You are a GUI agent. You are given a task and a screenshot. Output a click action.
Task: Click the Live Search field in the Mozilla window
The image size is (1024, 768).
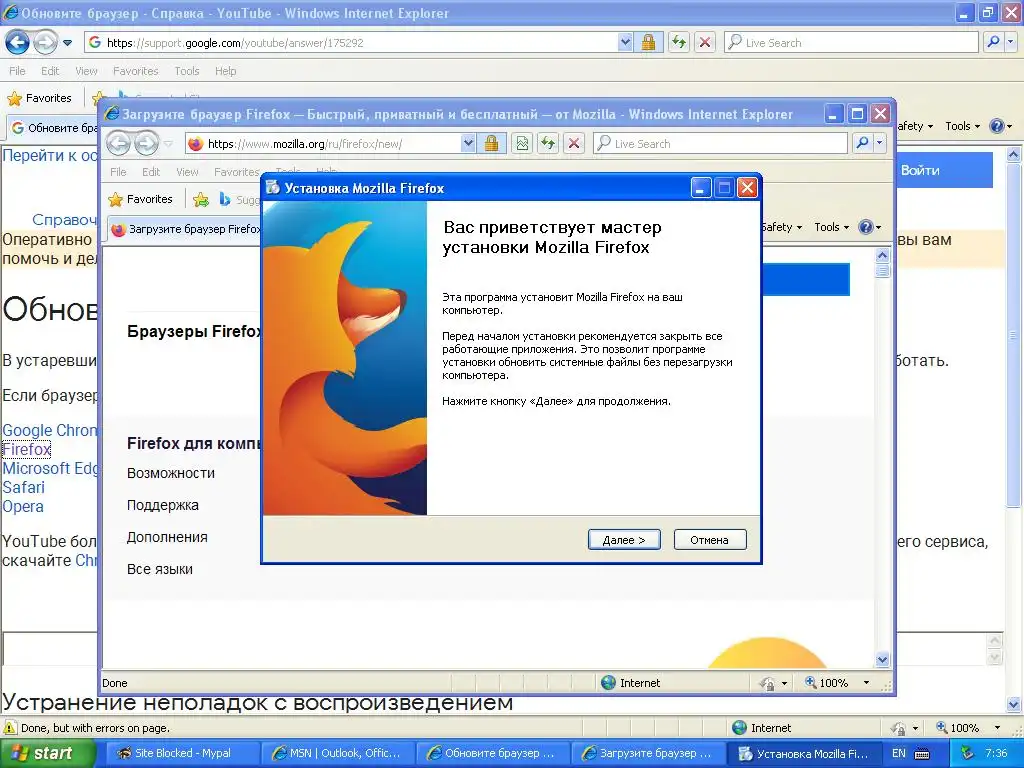(720, 144)
